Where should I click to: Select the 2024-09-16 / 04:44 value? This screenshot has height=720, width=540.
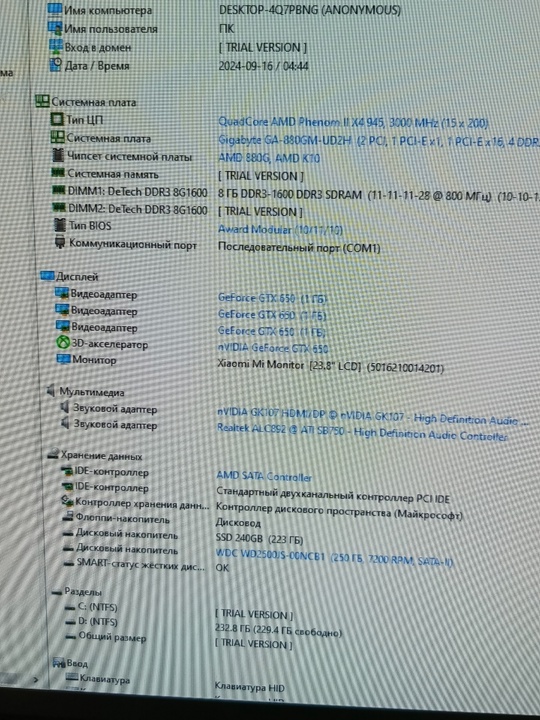coord(264,66)
